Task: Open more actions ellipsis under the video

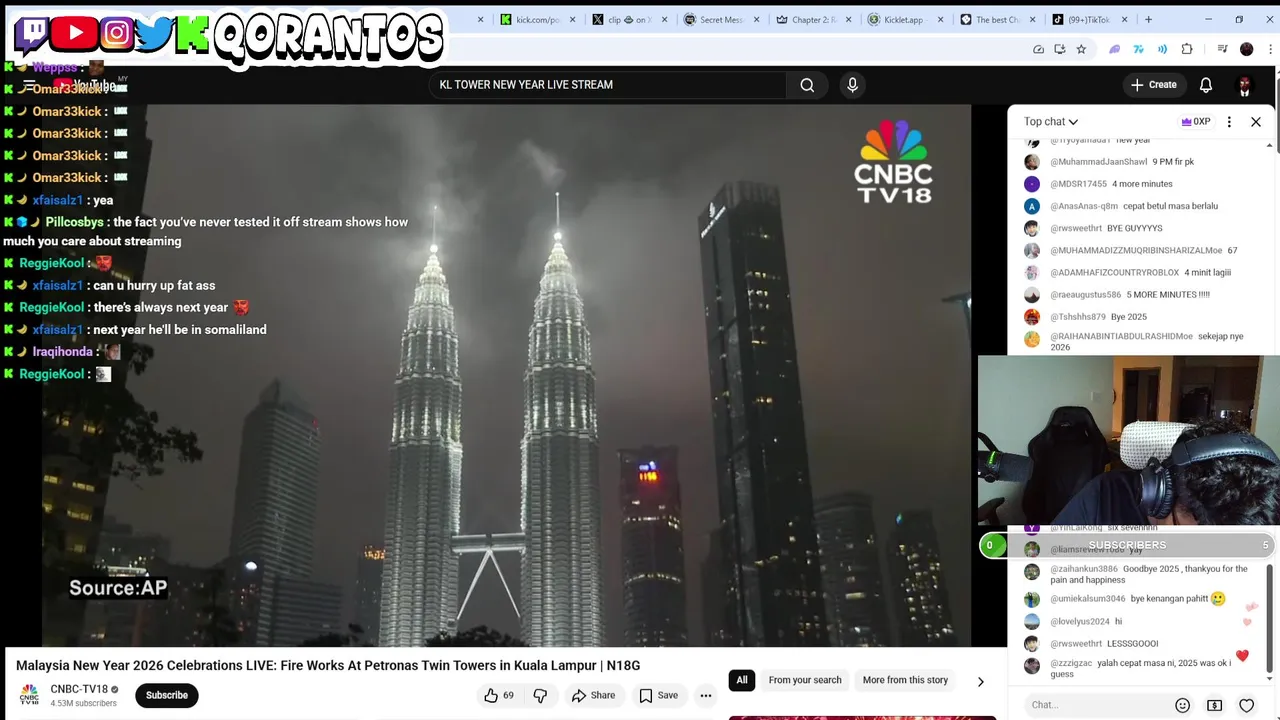Action: [x=705, y=695]
